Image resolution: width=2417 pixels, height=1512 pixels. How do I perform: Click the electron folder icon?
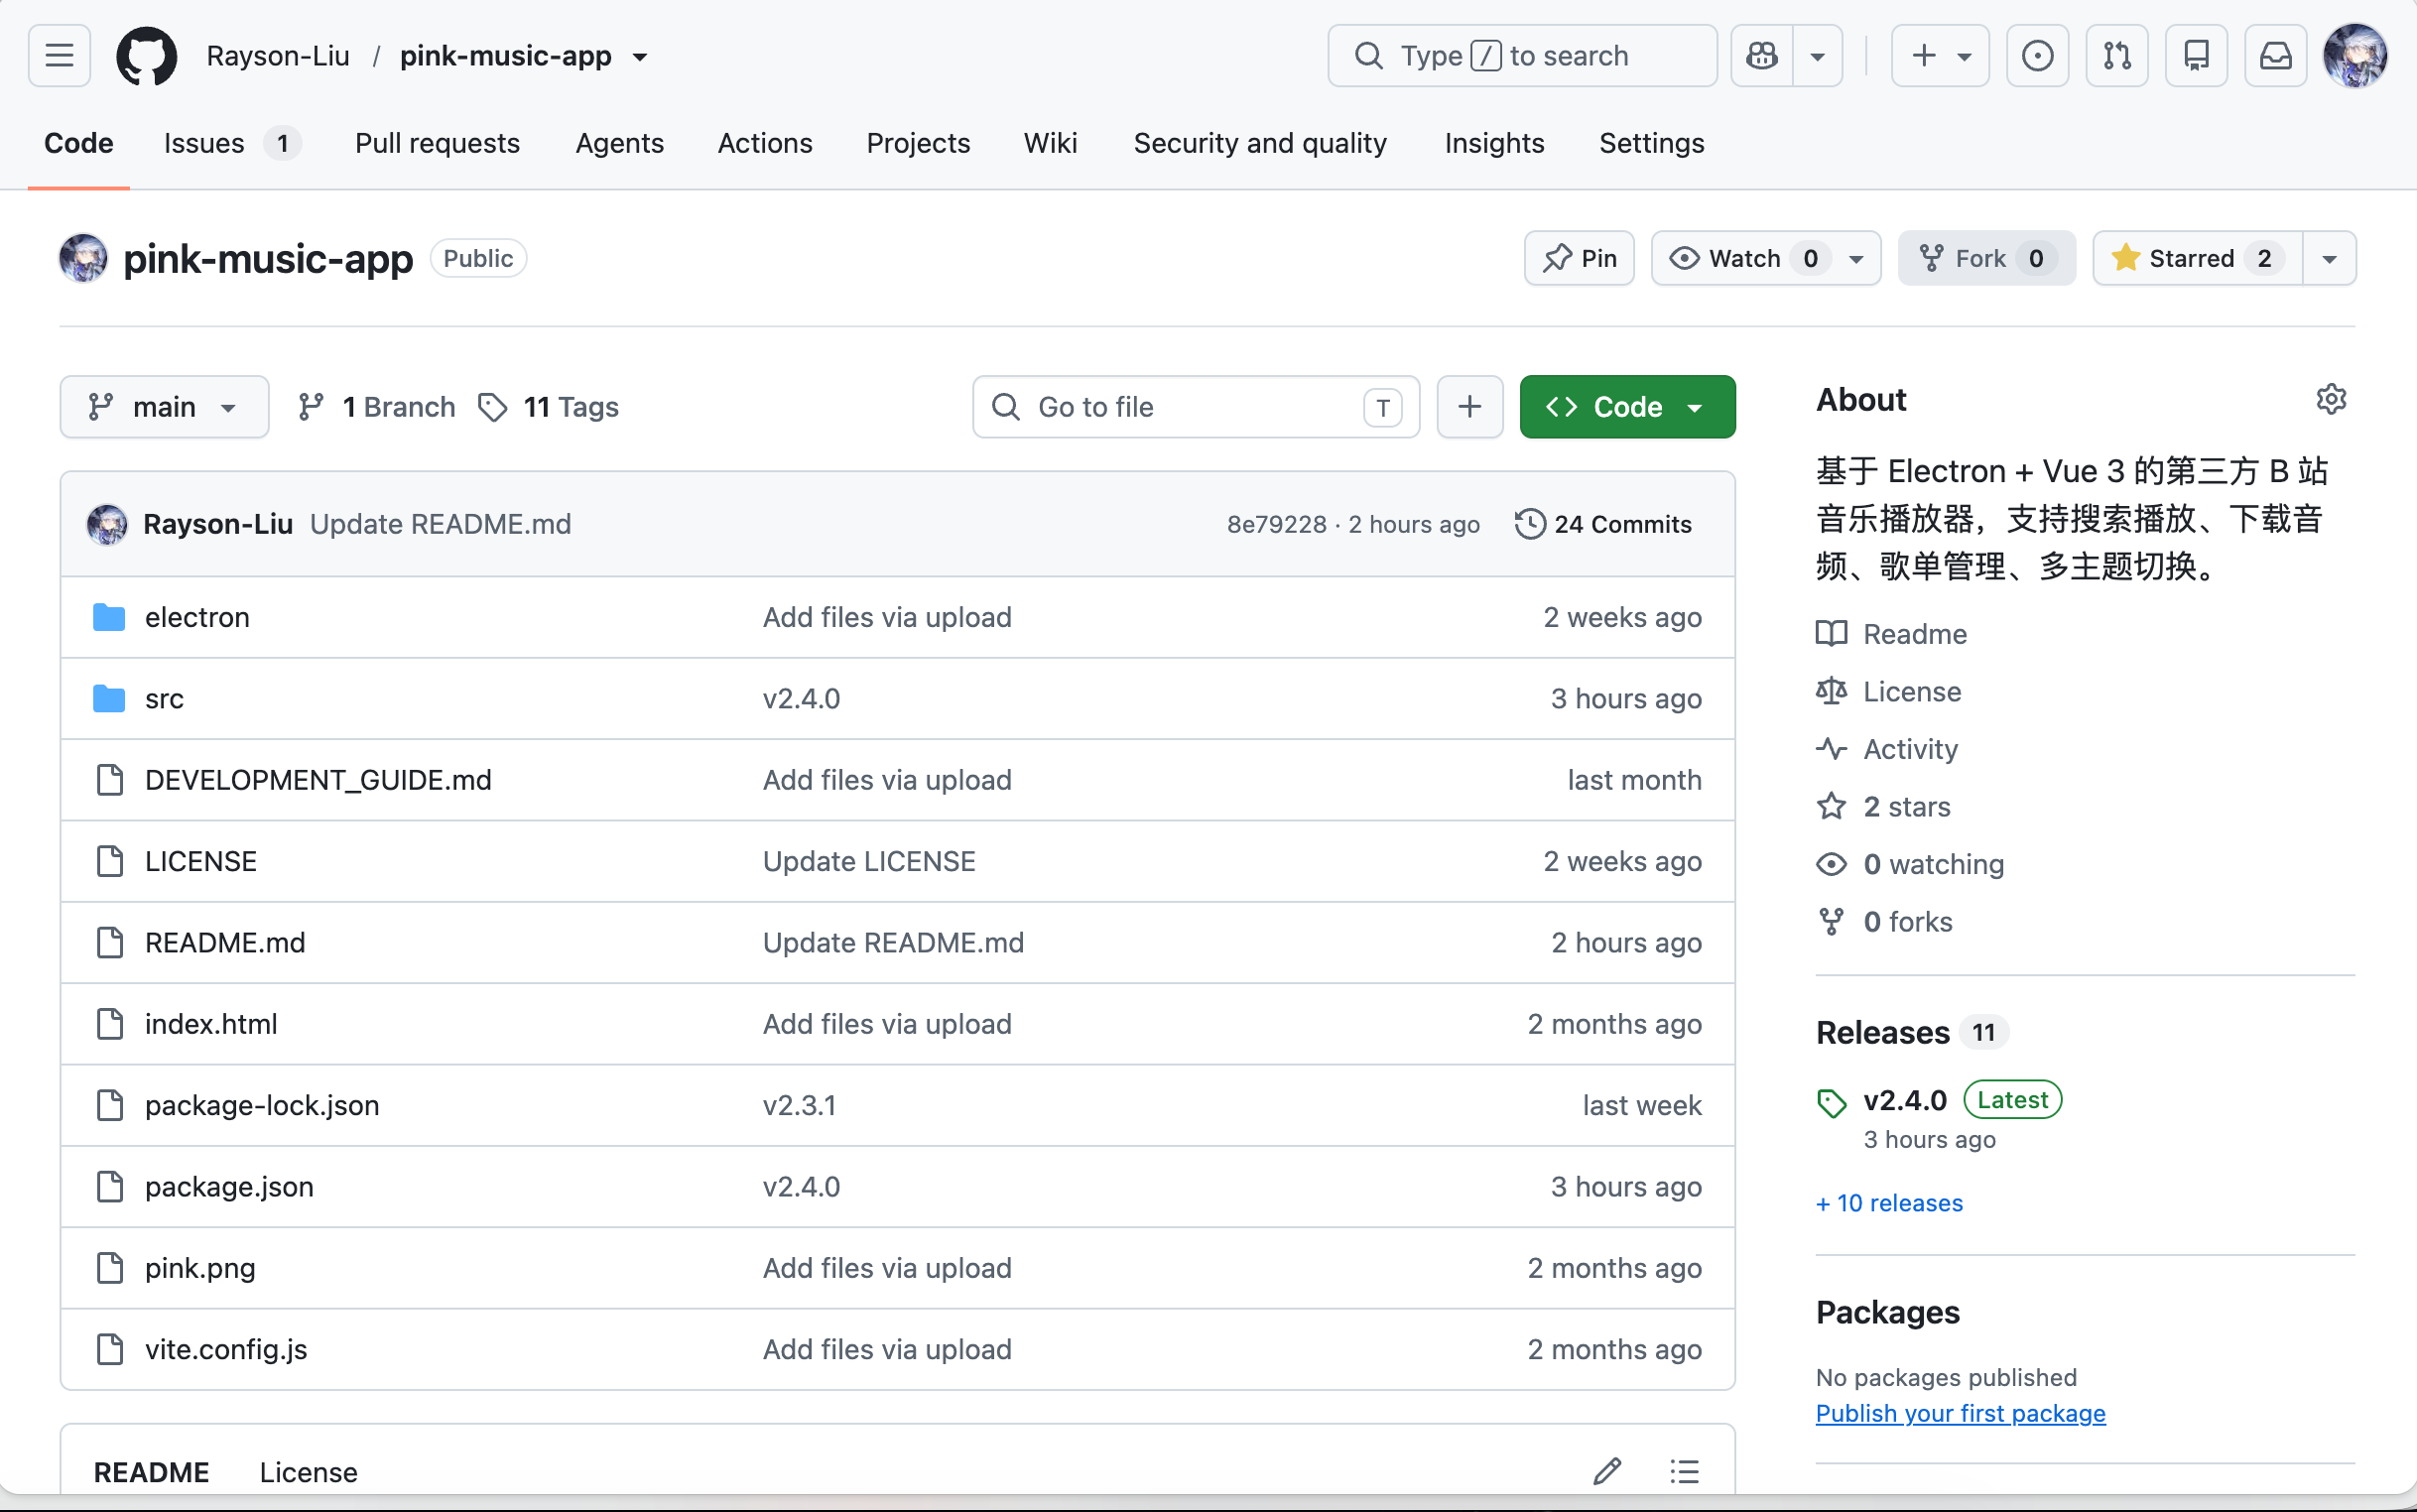[x=109, y=617]
